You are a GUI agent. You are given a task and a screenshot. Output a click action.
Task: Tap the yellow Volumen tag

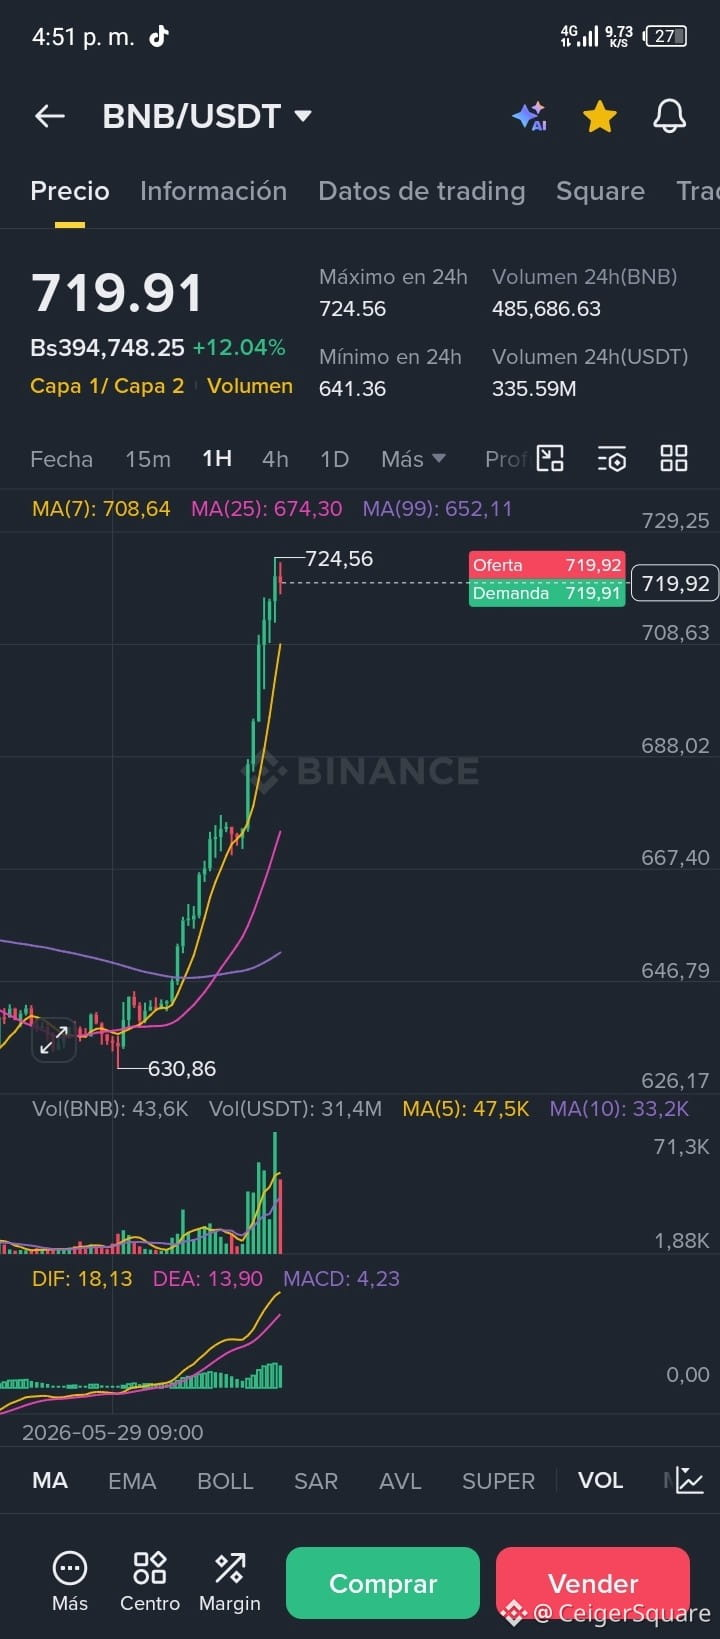(x=250, y=386)
